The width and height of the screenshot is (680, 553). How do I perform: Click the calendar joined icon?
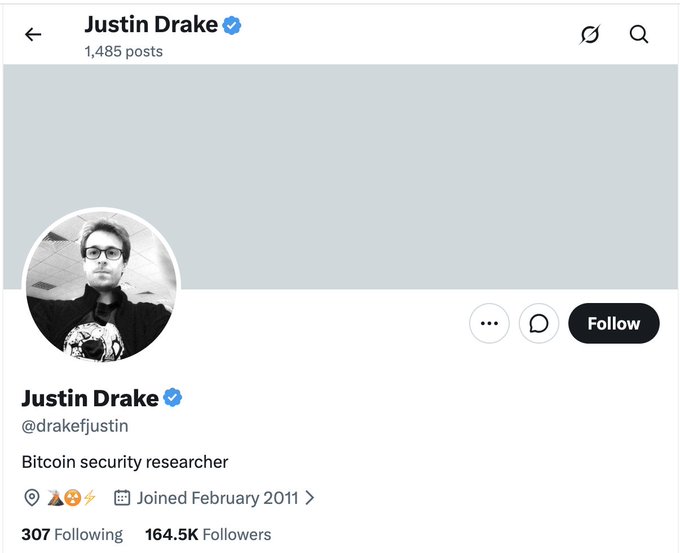(x=122, y=498)
